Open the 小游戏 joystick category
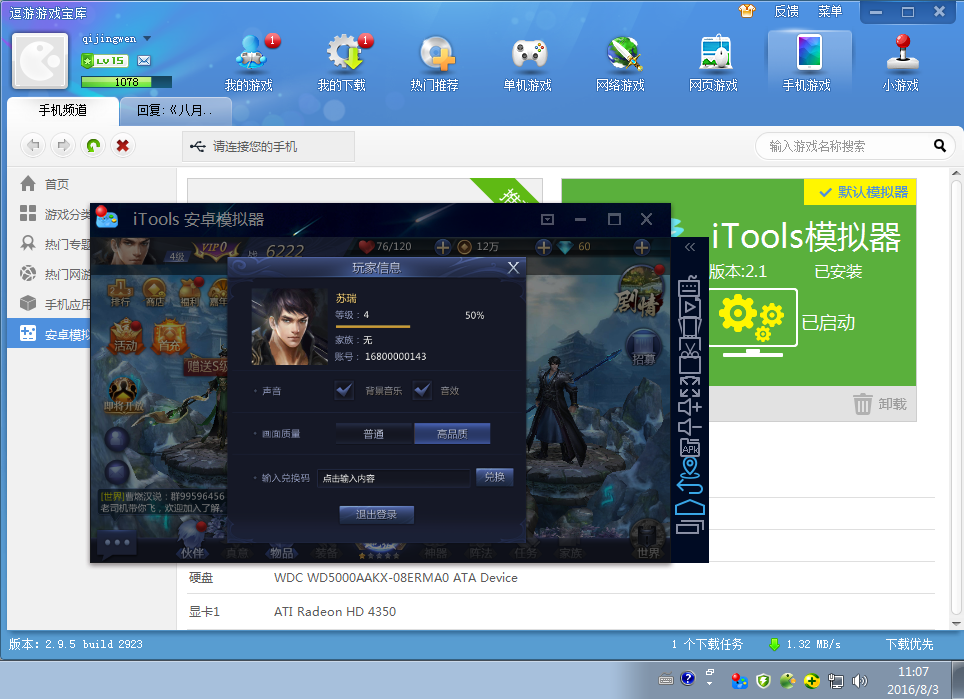 (901, 63)
